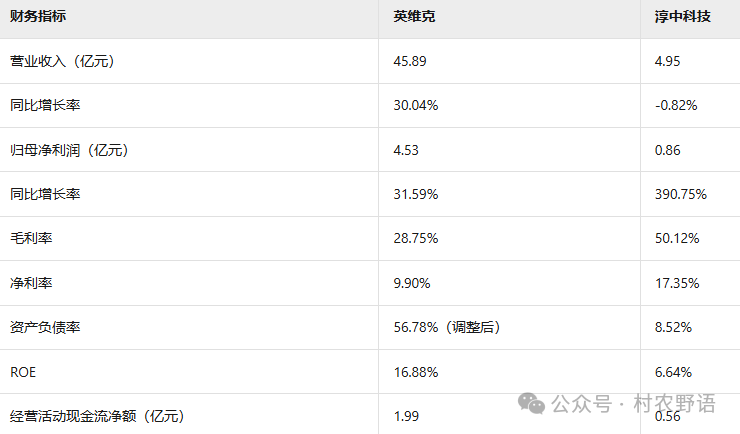
Task: Click the 50.12% gross margin value
Action: point(677,238)
